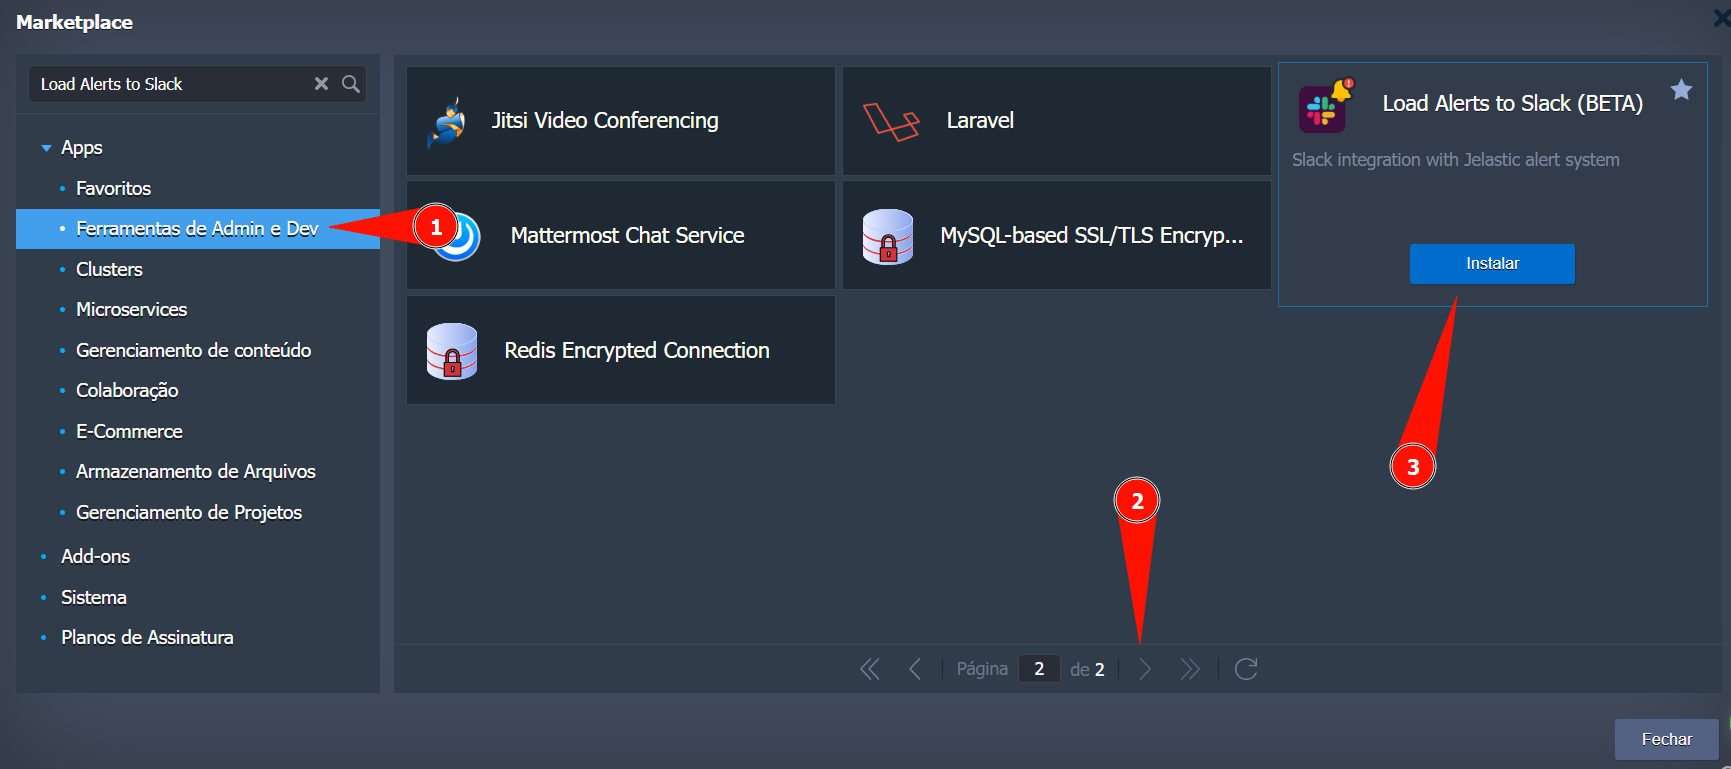Open the Clusters category
This screenshot has width=1731, height=769.
tap(109, 269)
